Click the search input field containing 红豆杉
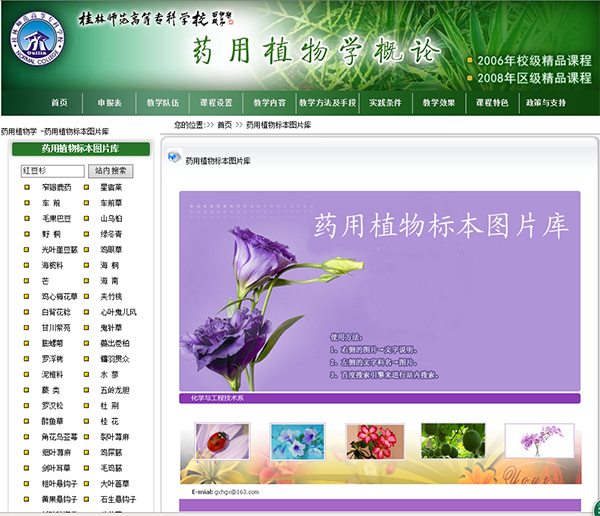 (x=52, y=171)
